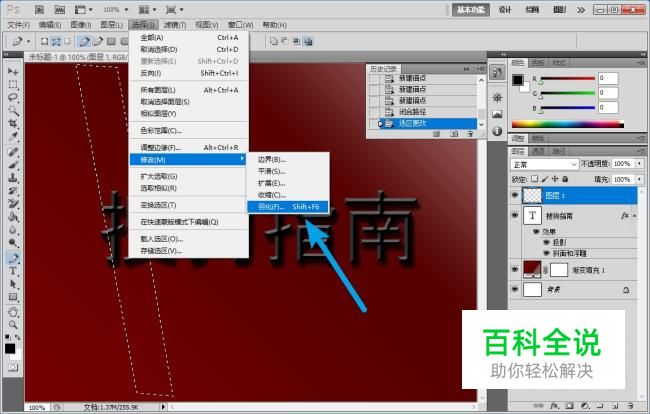Toggle visibility of 效果 layer effects

(x=536, y=232)
